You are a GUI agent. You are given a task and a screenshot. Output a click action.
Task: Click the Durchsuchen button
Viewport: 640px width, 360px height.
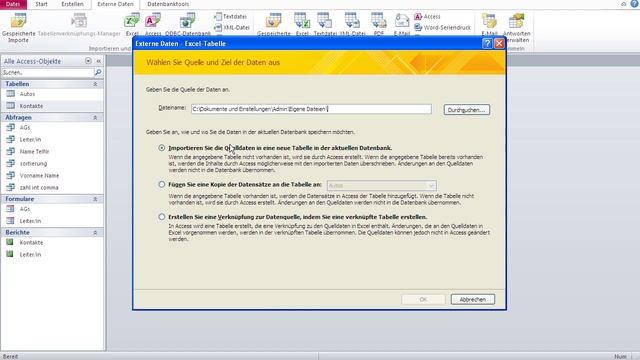point(467,110)
